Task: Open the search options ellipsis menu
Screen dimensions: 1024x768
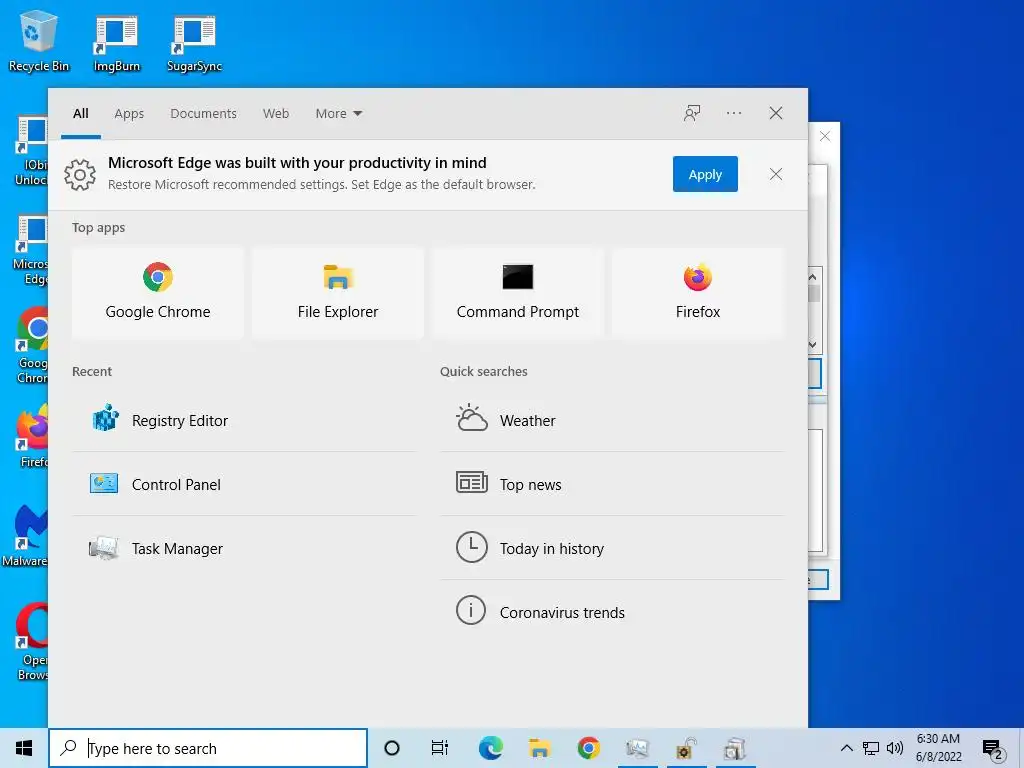Action: (x=733, y=113)
